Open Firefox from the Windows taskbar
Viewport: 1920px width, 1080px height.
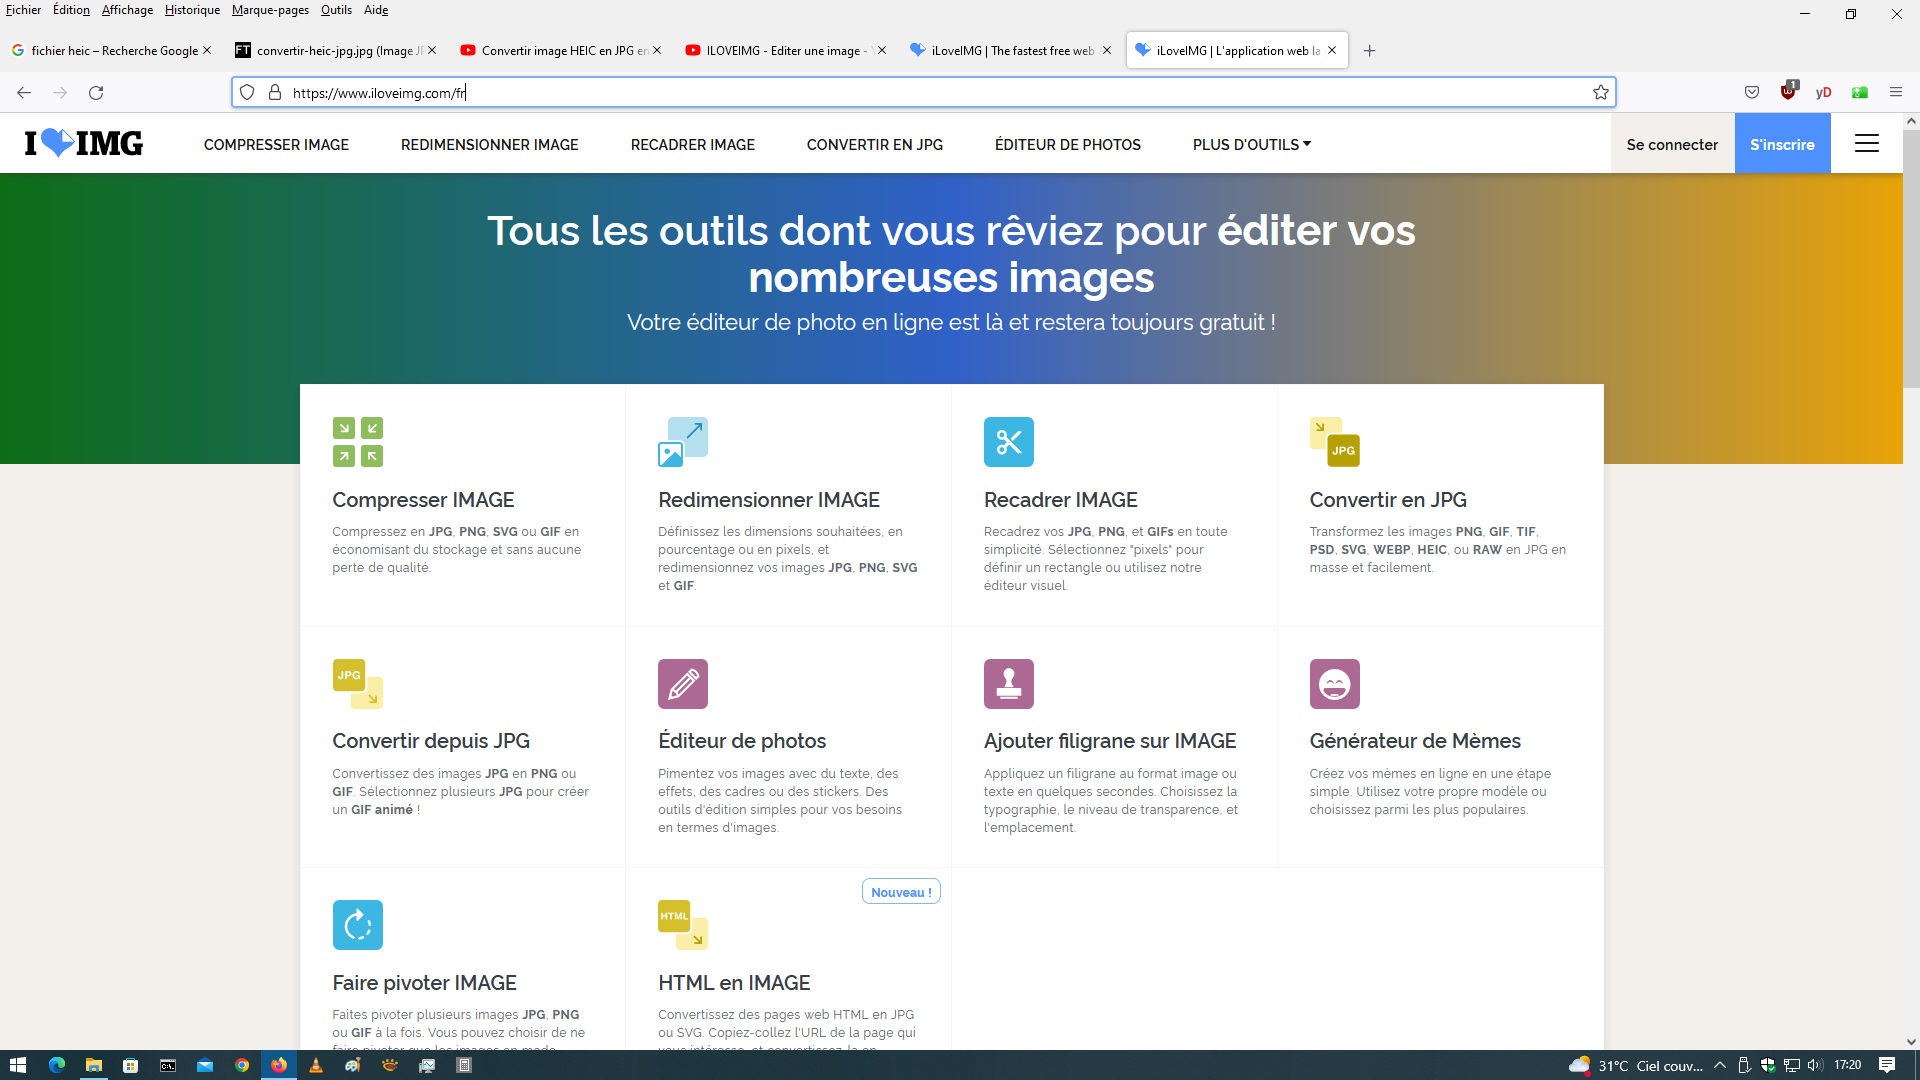(279, 1065)
